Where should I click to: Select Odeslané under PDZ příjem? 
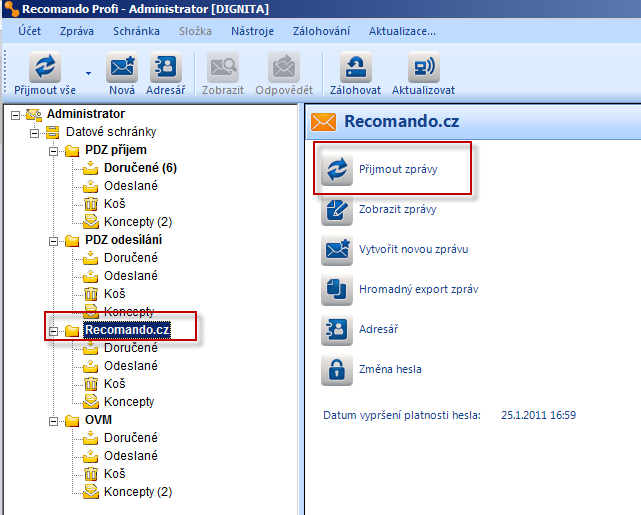[x=131, y=186]
